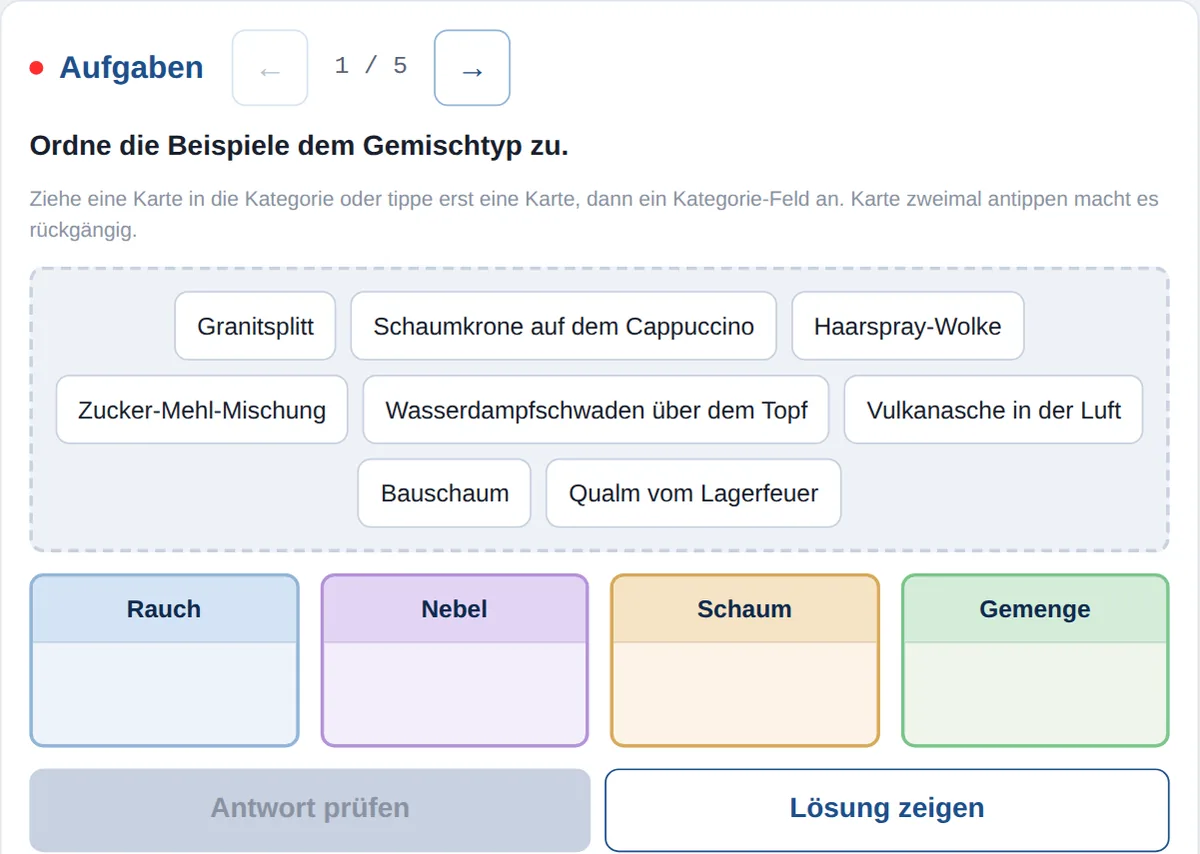Image resolution: width=1200 pixels, height=854 pixels.
Task: Select the Haarspray-Wolke card
Action: pyautogui.click(x=908, y=326)
